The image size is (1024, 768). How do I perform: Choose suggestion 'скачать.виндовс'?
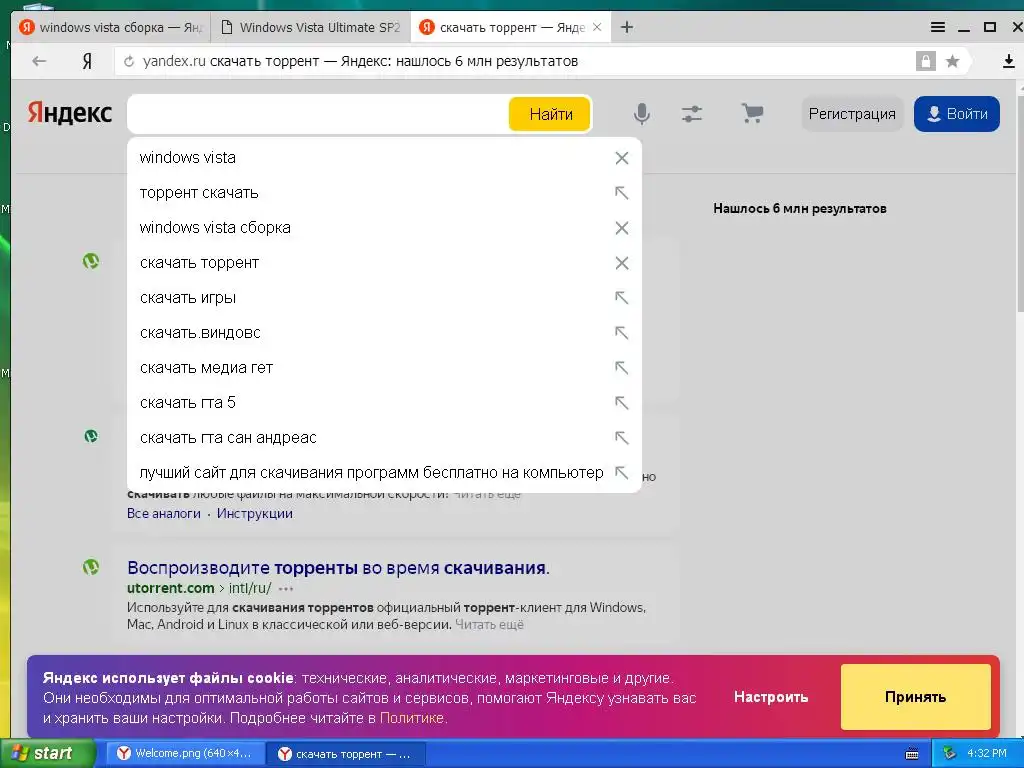384,333
